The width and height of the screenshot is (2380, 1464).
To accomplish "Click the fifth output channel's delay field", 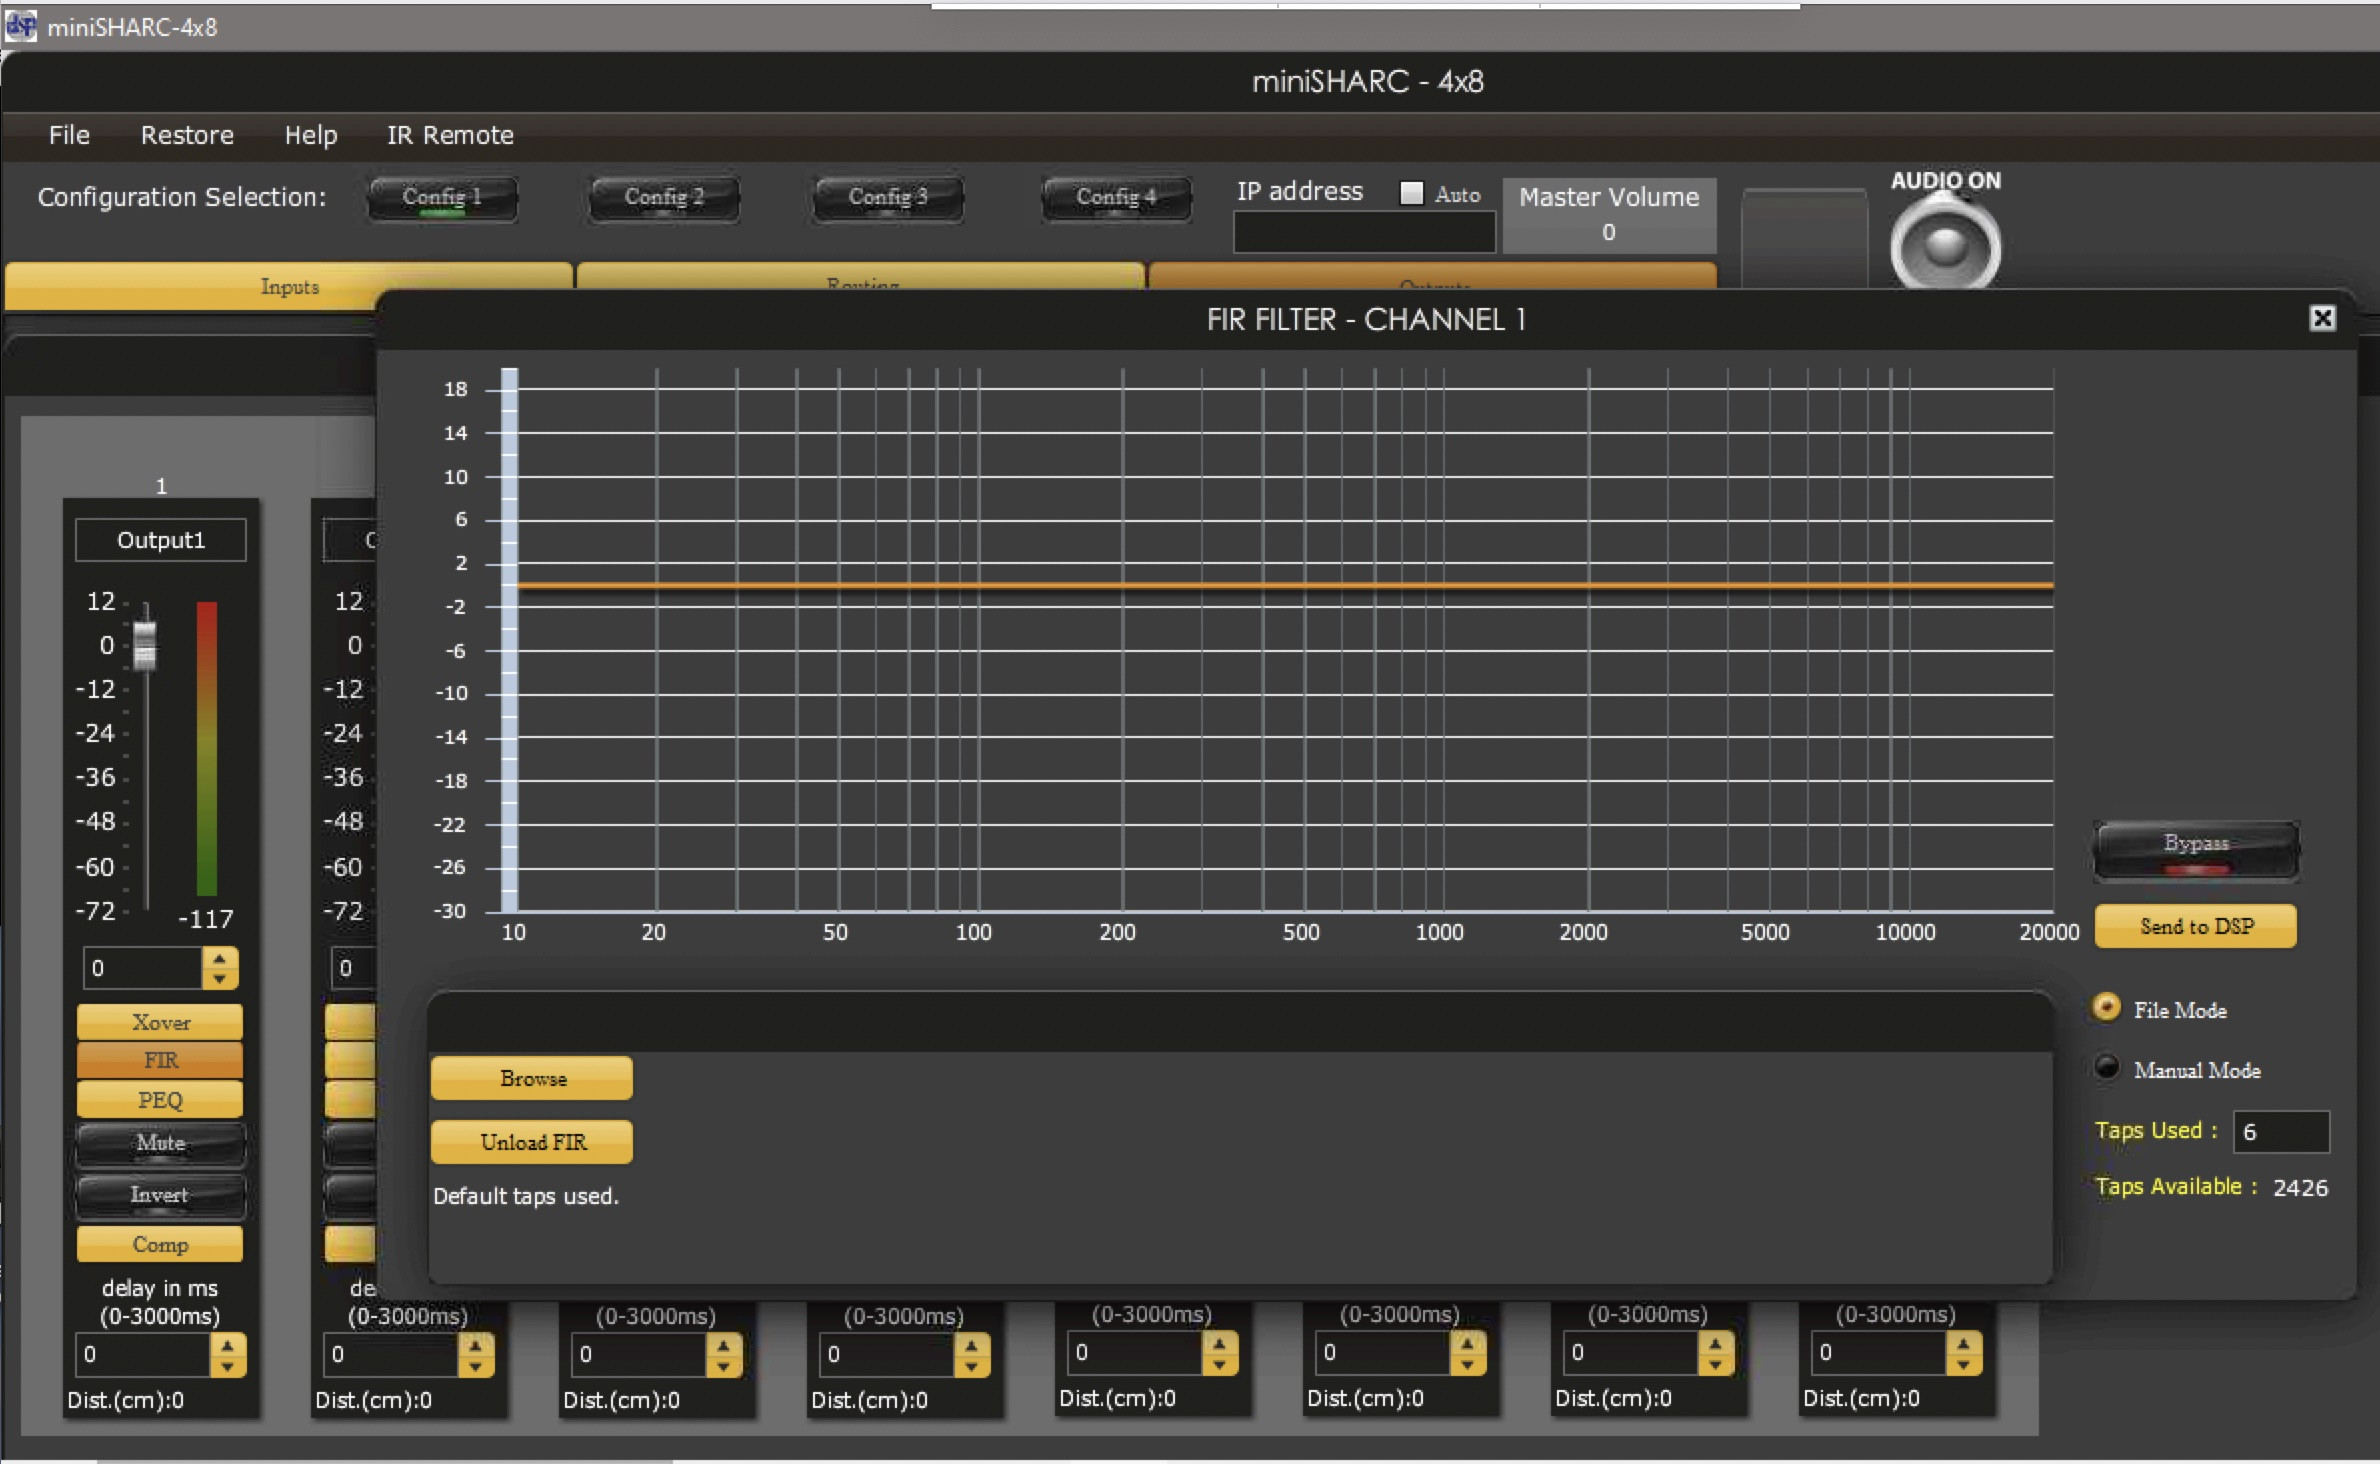I will (x=1135, y=1353).
